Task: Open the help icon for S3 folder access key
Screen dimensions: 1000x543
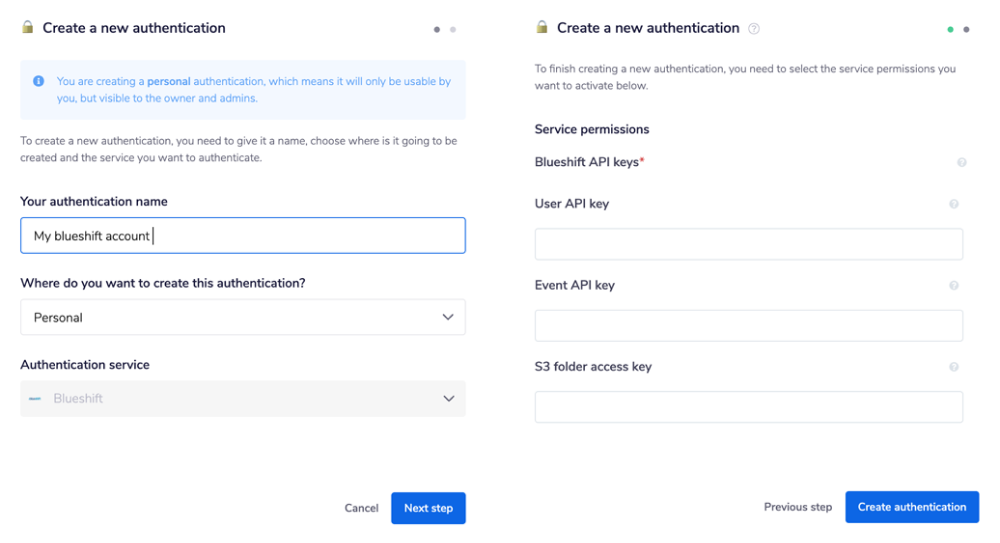Action: (954, 367)
